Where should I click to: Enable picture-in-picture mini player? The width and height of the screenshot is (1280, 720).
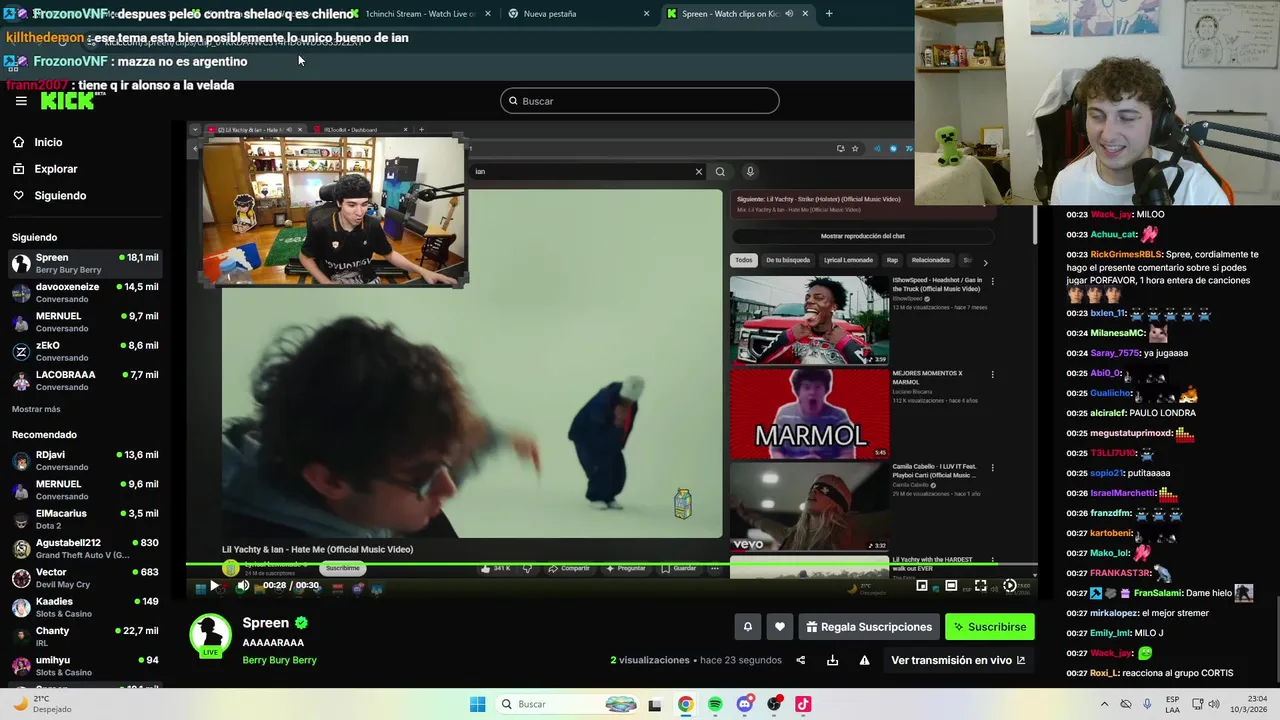tap(922, 586)
